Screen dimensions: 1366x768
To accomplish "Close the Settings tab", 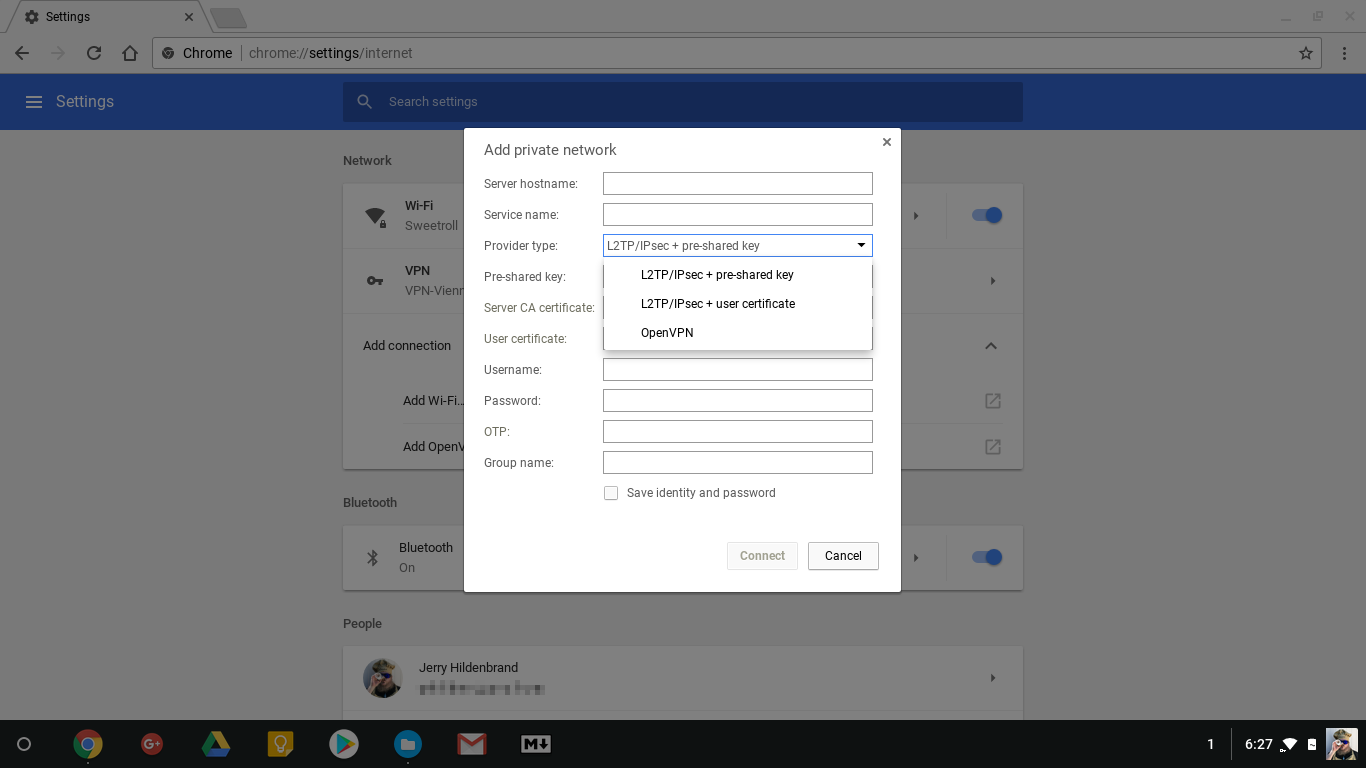I will (189, 17).
